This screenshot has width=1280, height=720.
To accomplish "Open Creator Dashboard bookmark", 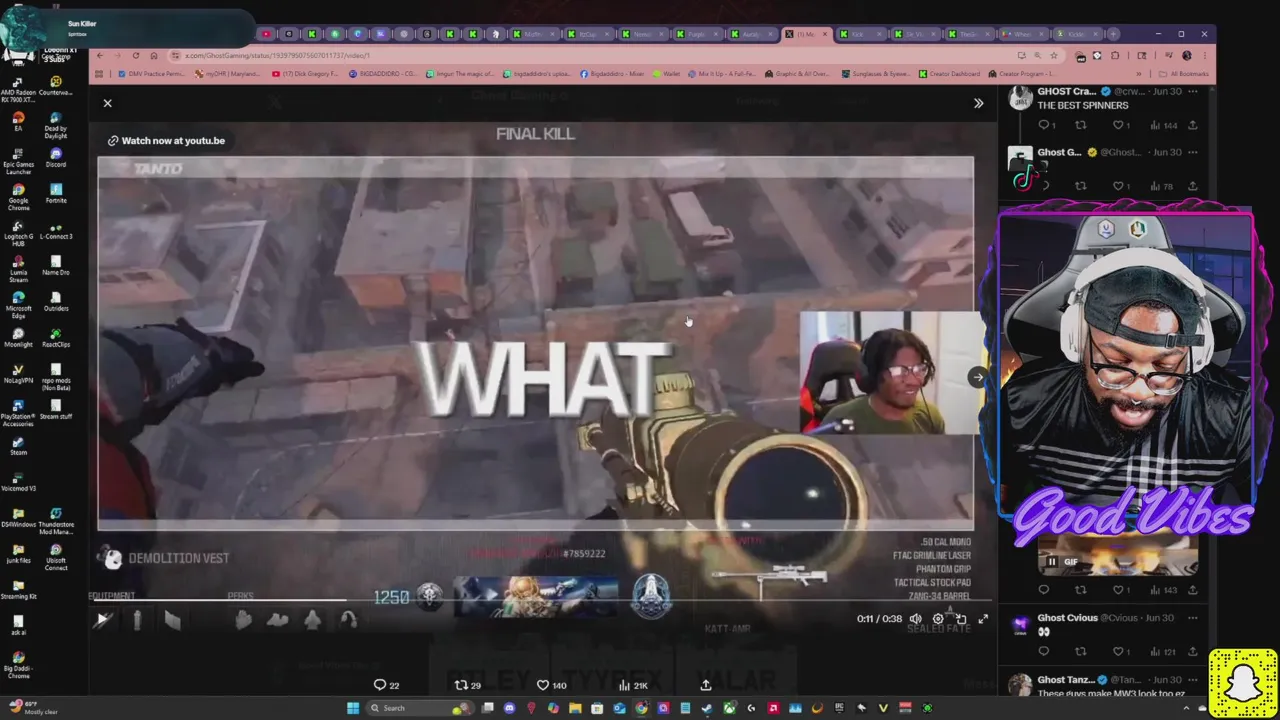I will [950, 74].
